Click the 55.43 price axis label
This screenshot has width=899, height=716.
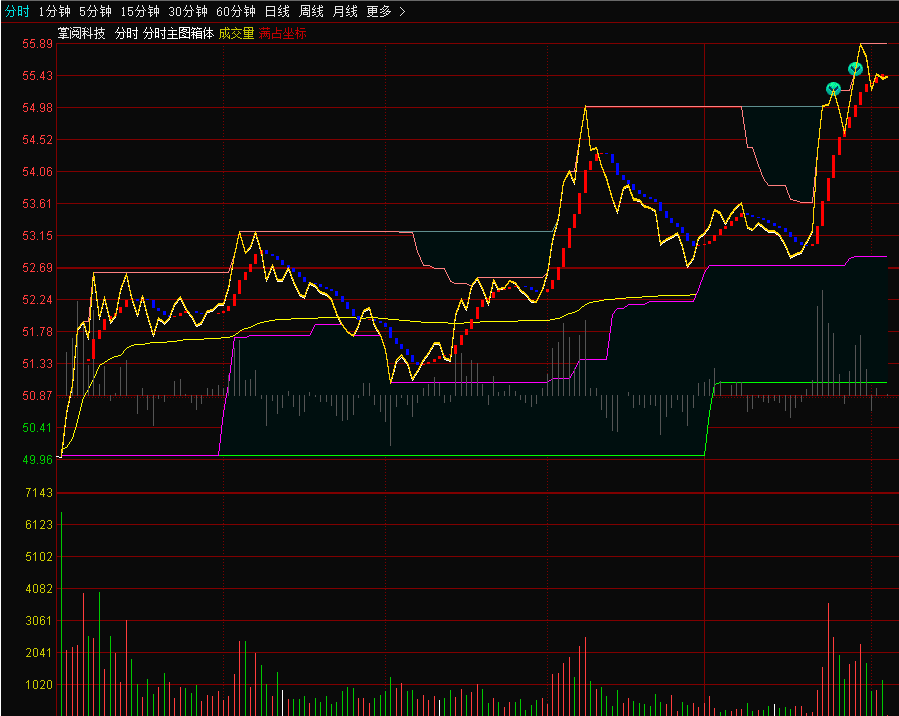[x=37, y=76]
